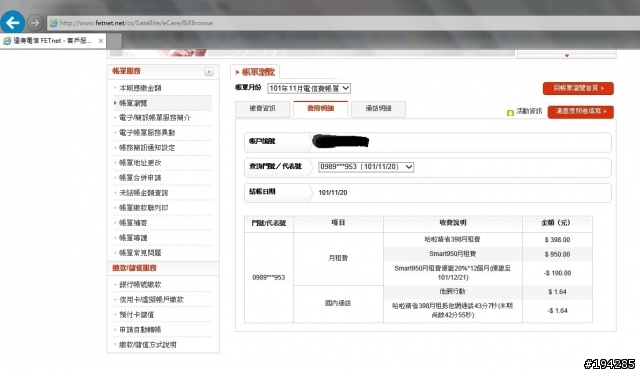Click the page icon beside the URL
Image resolution: width=640 pixels, height=372 pixels.
(x=53, y=23)
